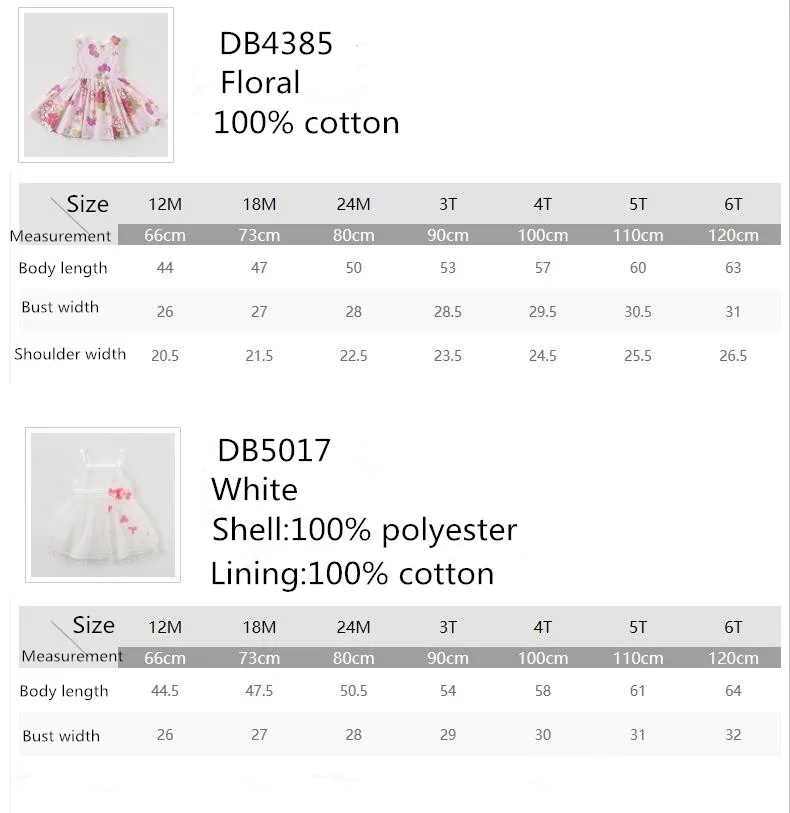Click the white dress thumbnail image

click(x=103, y=505)
